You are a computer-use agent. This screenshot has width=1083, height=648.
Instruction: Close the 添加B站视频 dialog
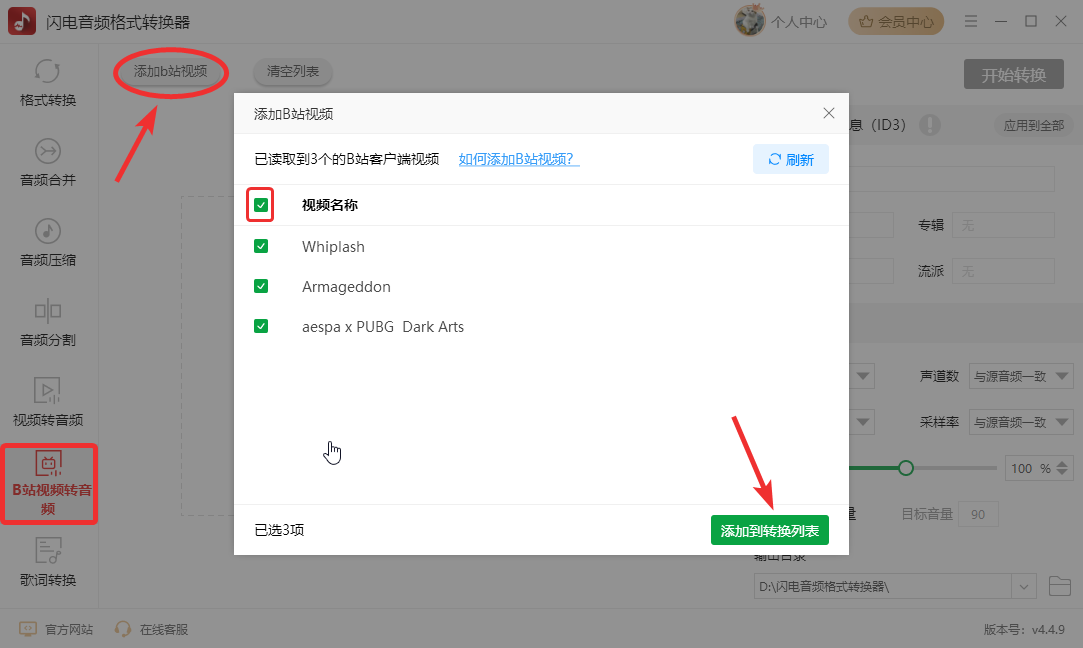[x=829, y=113]
